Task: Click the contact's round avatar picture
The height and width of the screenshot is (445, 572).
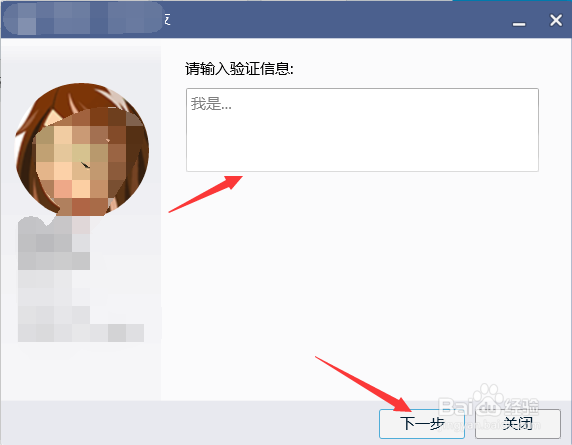Action: pyautogui.click(x=82, y=150)
